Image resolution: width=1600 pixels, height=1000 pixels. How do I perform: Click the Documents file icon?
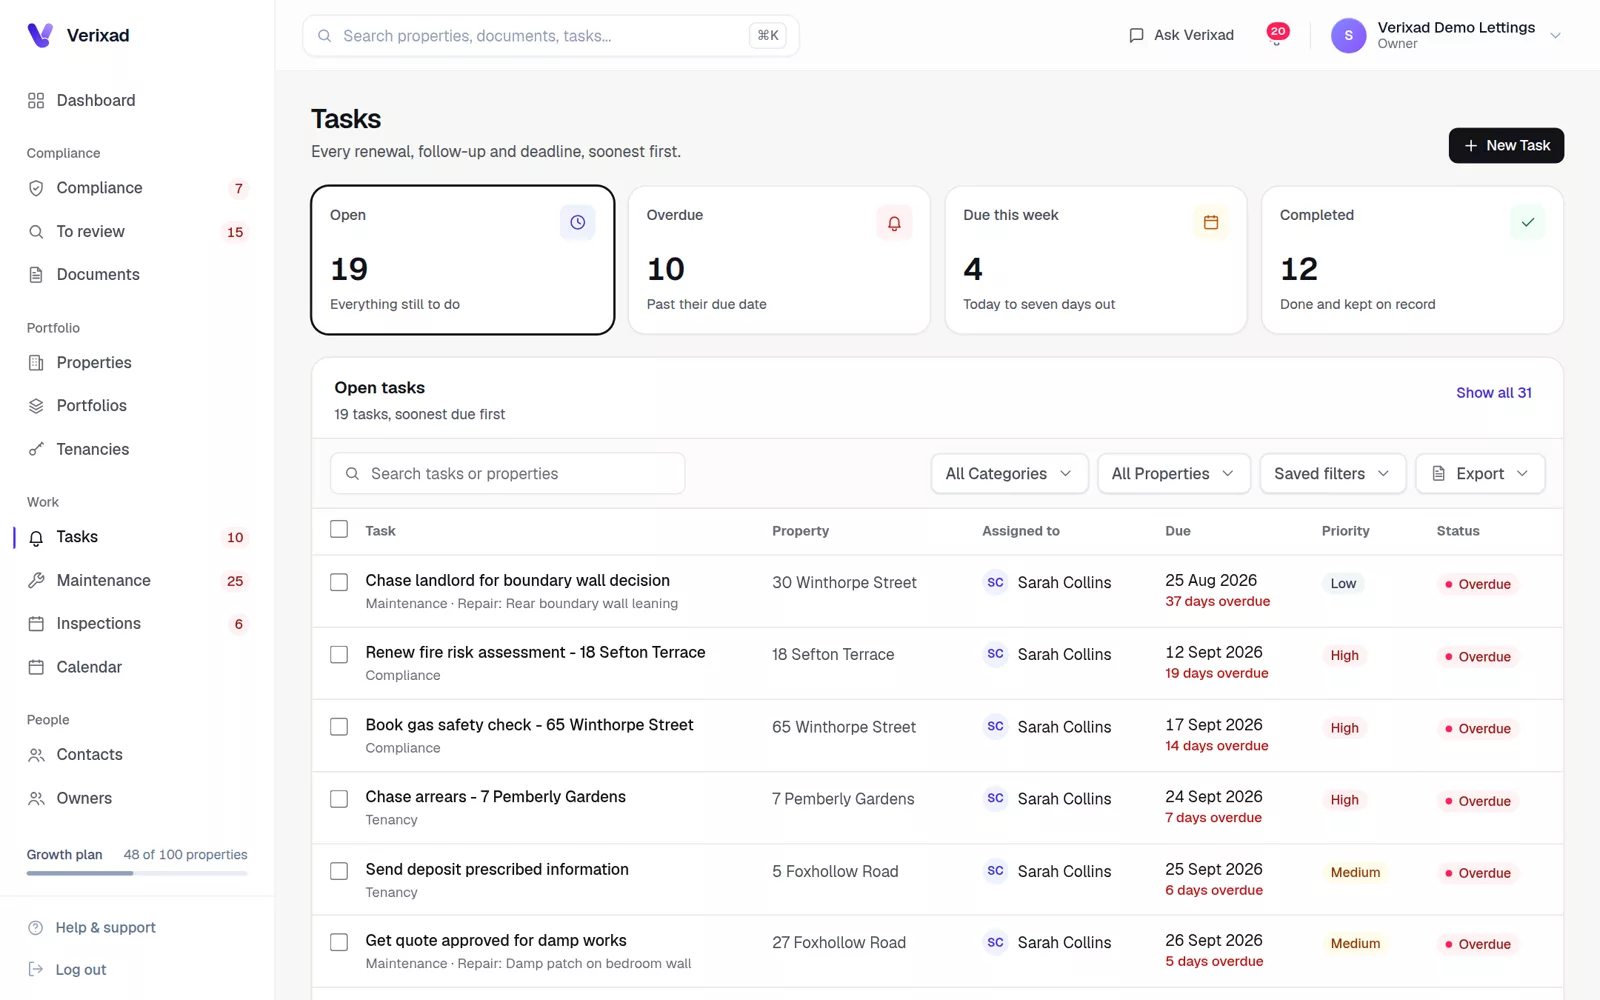click(x=36, y=275)
